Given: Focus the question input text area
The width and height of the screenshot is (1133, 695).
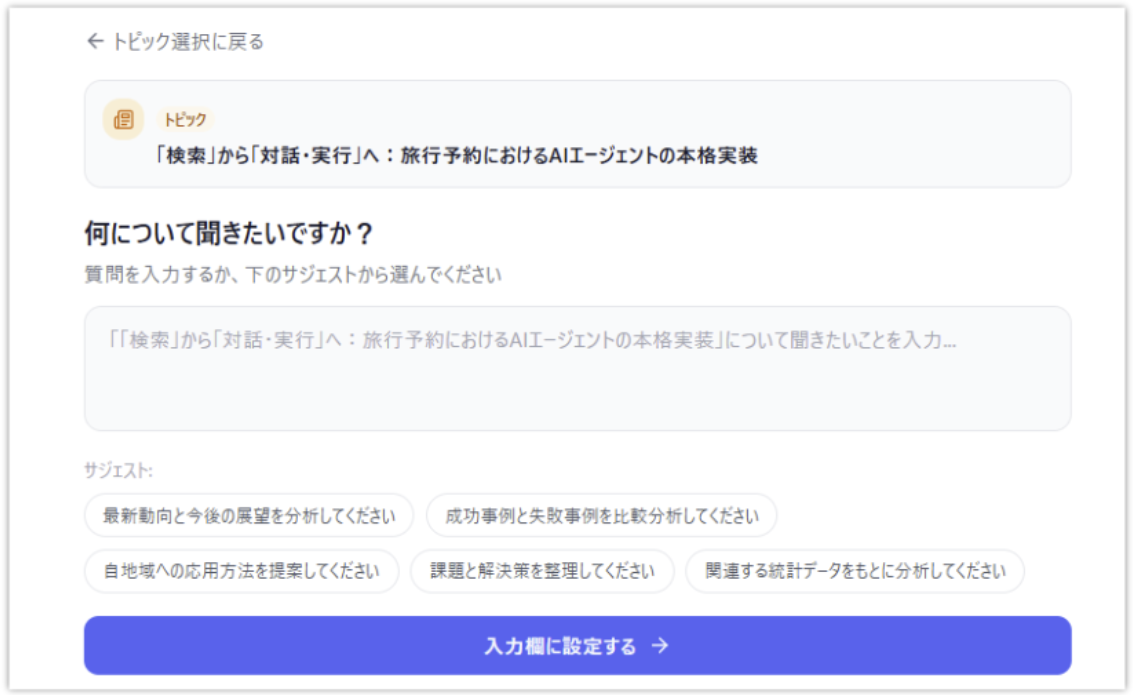Looking at the screenshot, I should pos(577,368).
